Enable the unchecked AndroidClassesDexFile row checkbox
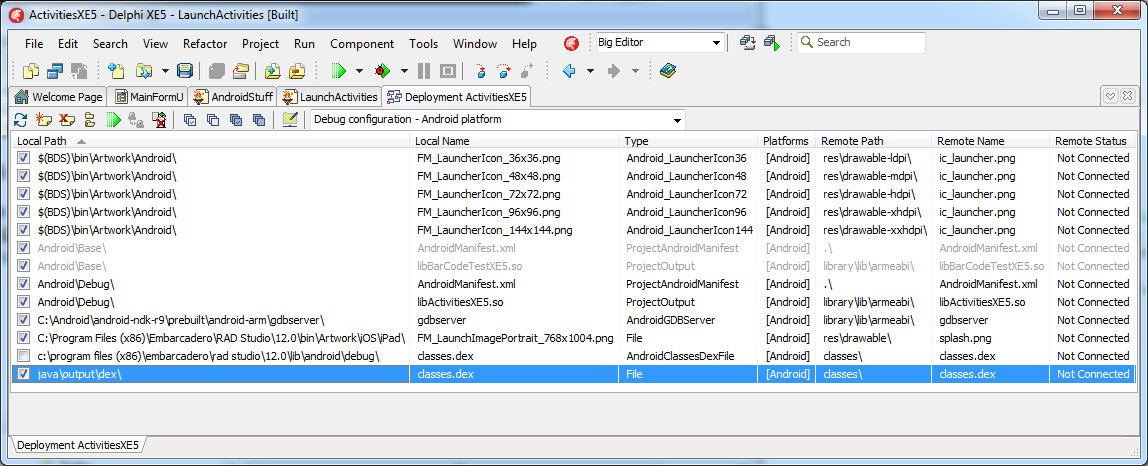This screenshot has width=1148, height=466. click(x=24, y=356)
